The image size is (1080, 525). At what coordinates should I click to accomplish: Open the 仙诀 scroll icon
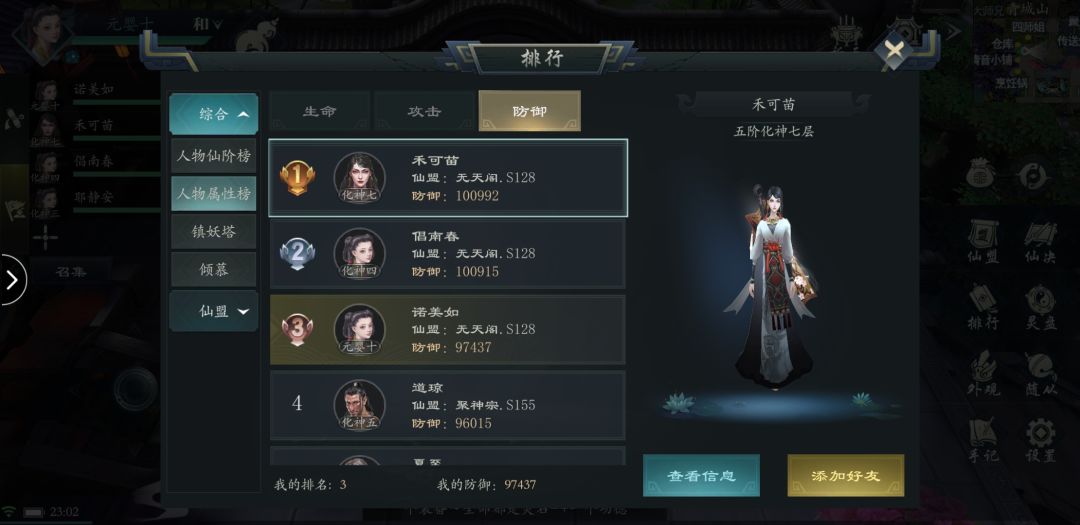(1041, 241)
